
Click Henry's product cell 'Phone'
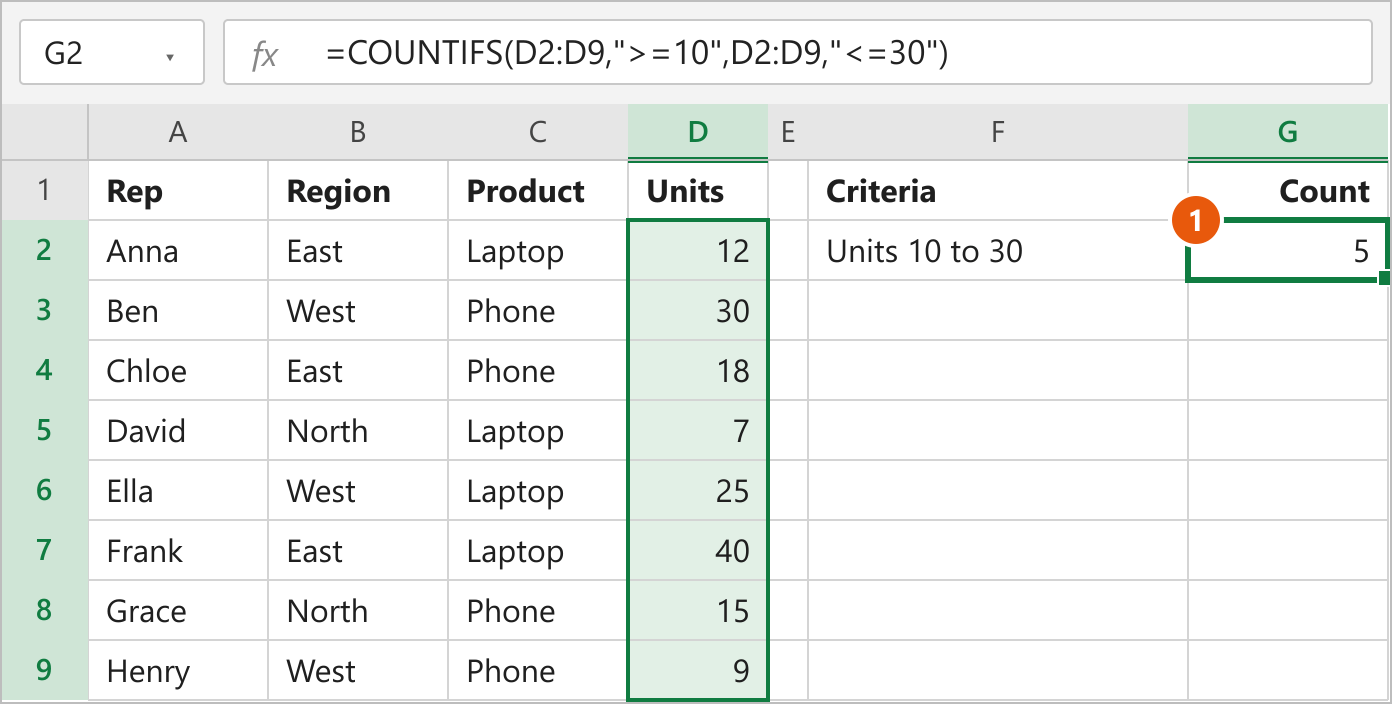click(x=538, y=670)
